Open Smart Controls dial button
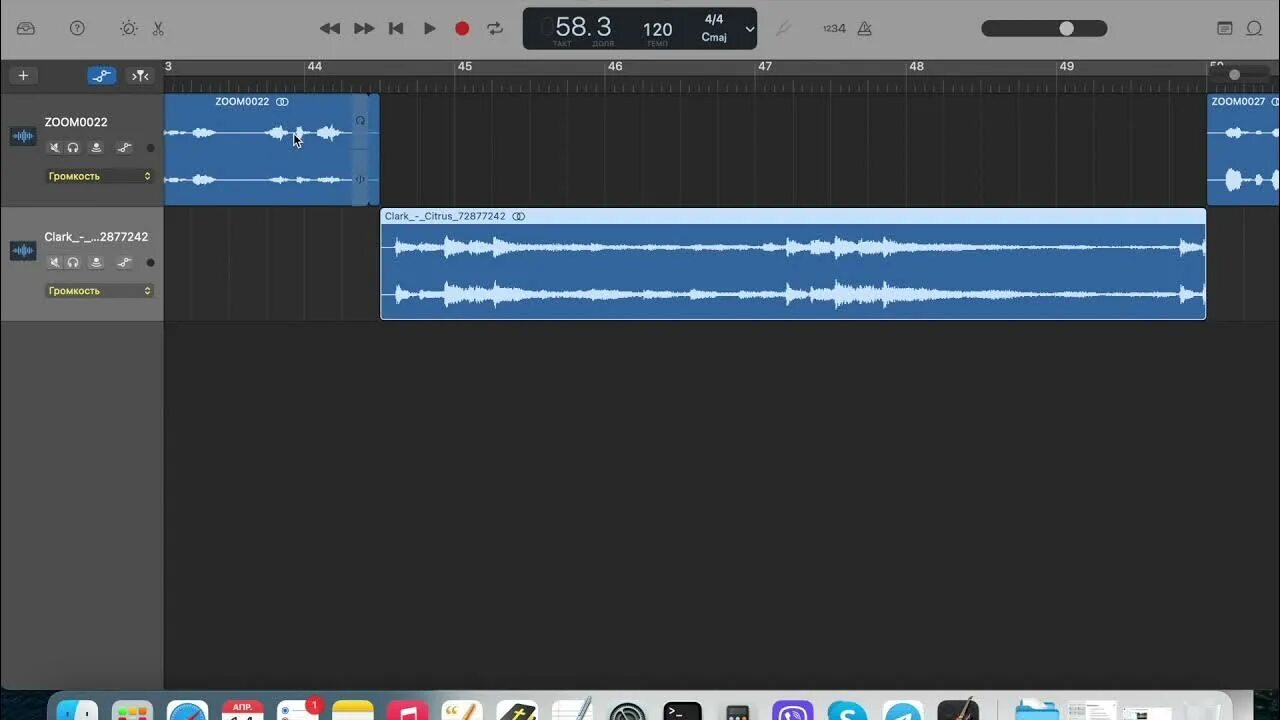Viewport: 1280px width, 720px height. [129, 28]
